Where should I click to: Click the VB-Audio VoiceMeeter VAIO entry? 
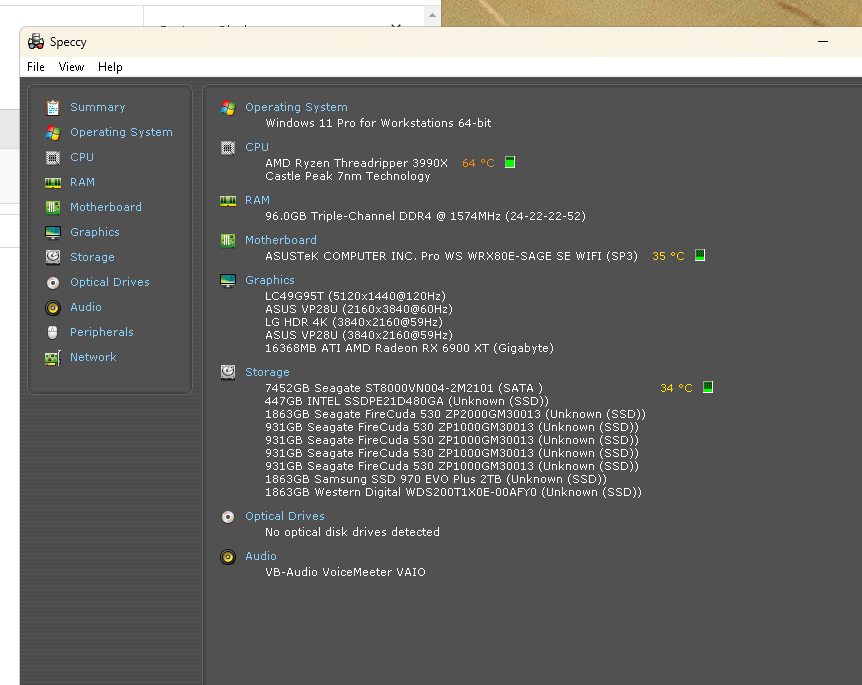(345, 572)
